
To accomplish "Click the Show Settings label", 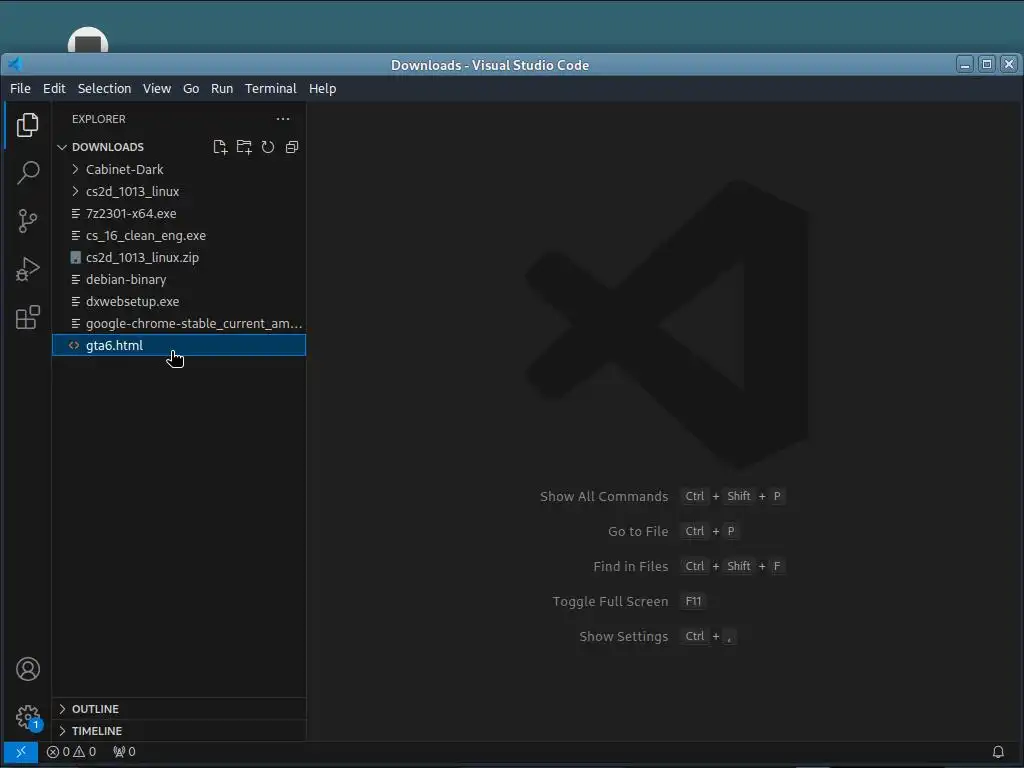I will [x=624, y=636].
